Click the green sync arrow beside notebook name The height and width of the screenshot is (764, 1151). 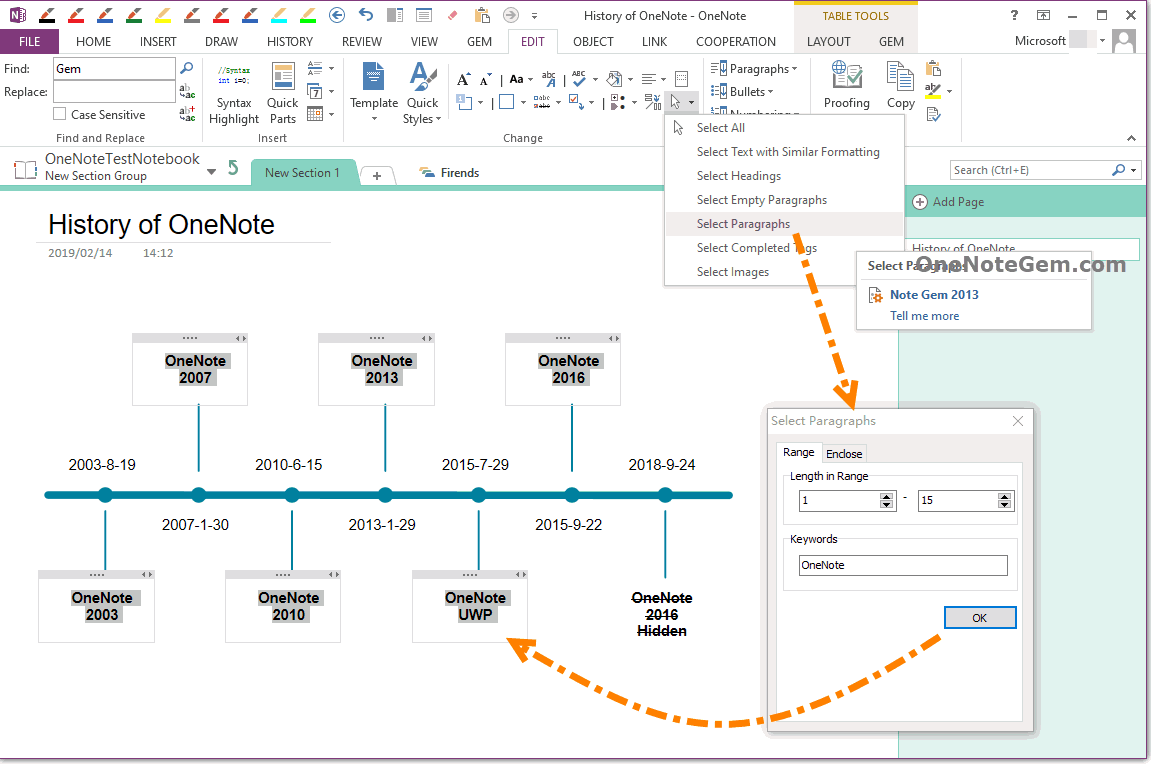click(x=233, y=168)
